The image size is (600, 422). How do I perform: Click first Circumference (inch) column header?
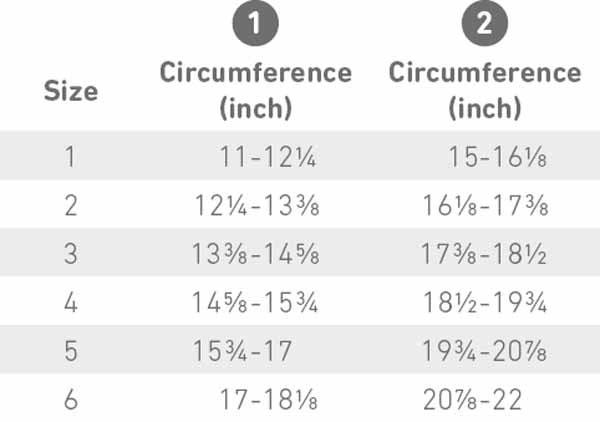[256, 90]
